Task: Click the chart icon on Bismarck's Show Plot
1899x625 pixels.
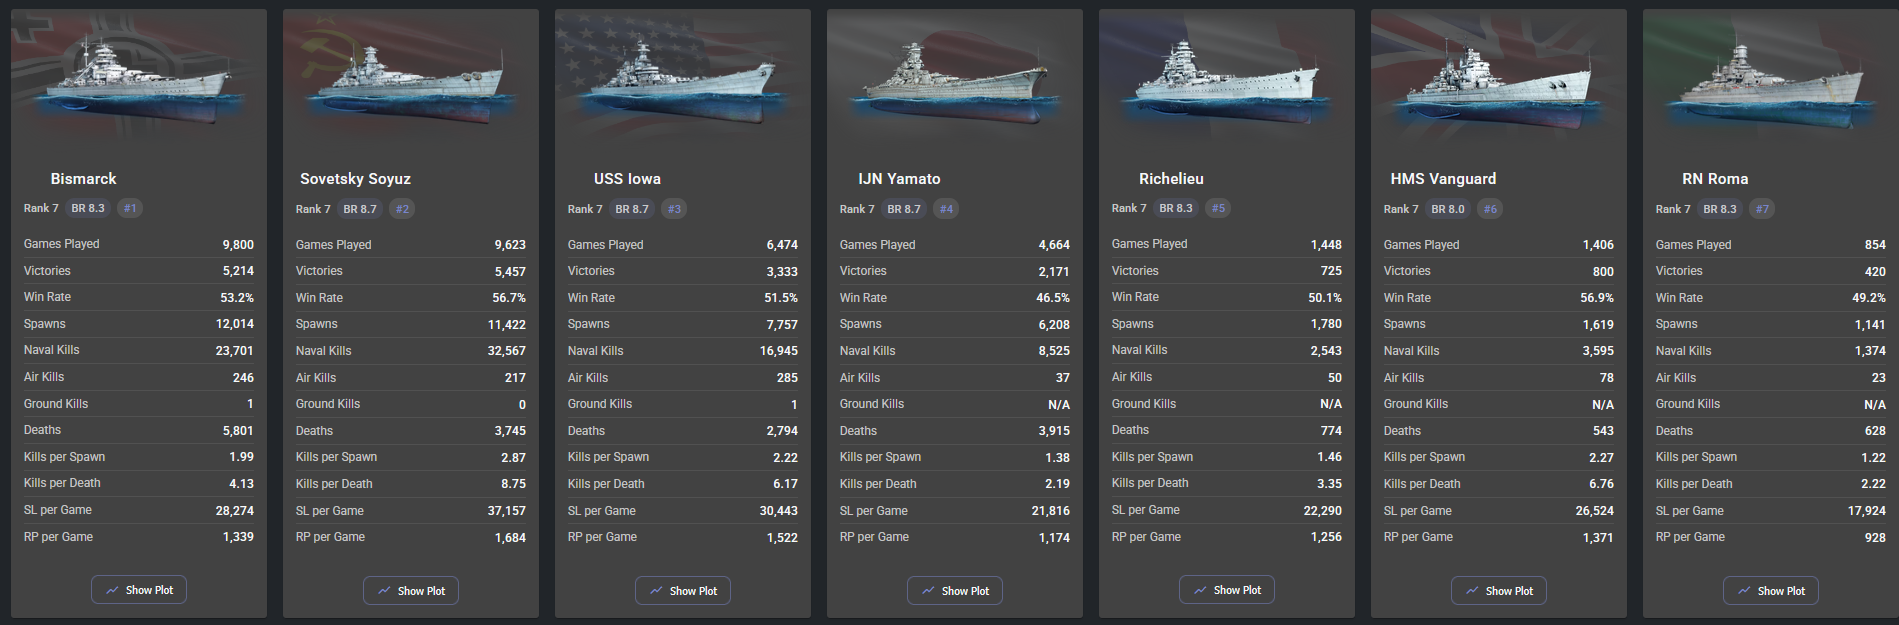Action: 113,590
